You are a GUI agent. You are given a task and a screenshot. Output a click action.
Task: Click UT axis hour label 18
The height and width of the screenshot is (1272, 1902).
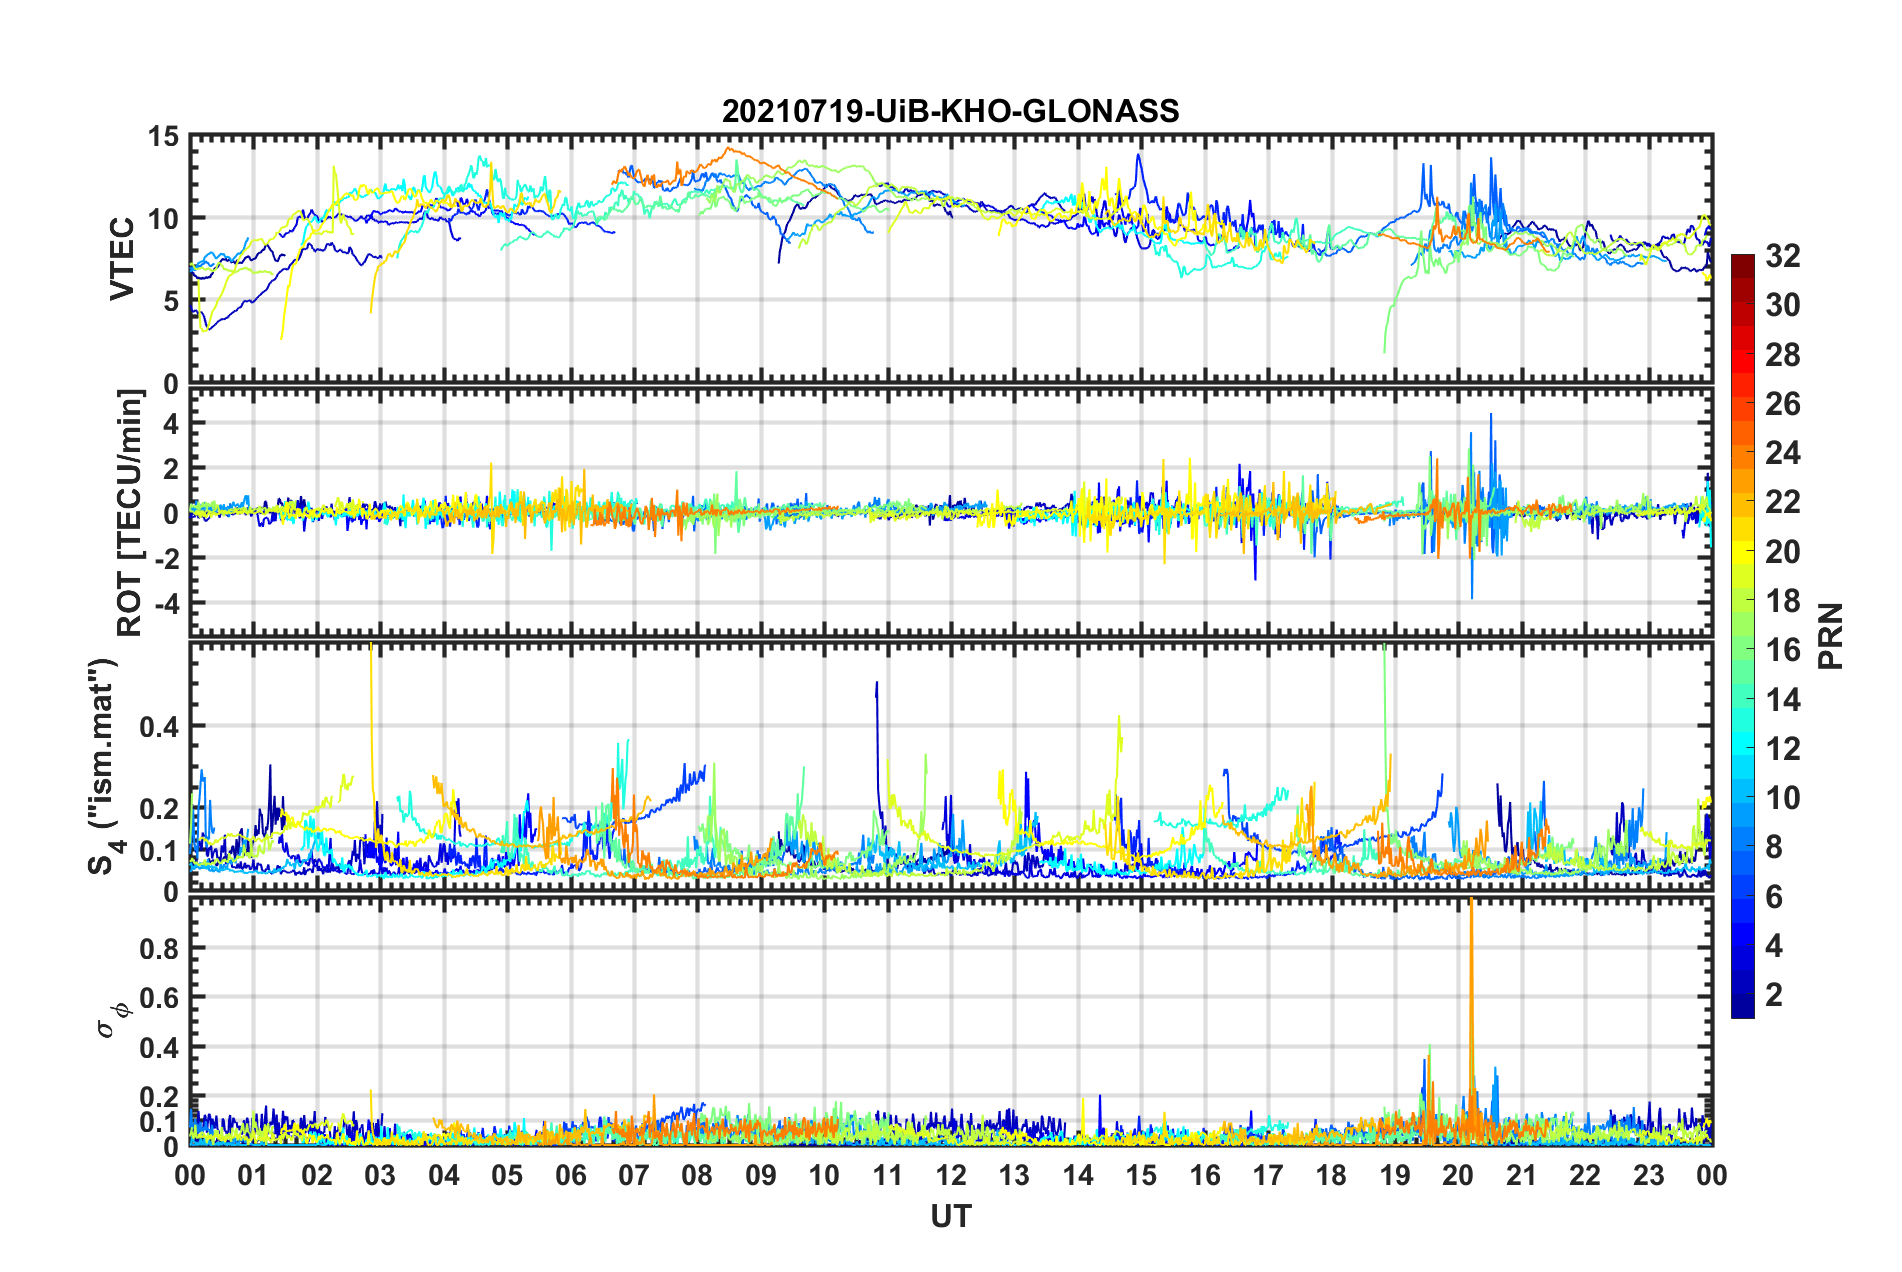(1332, 1176)
